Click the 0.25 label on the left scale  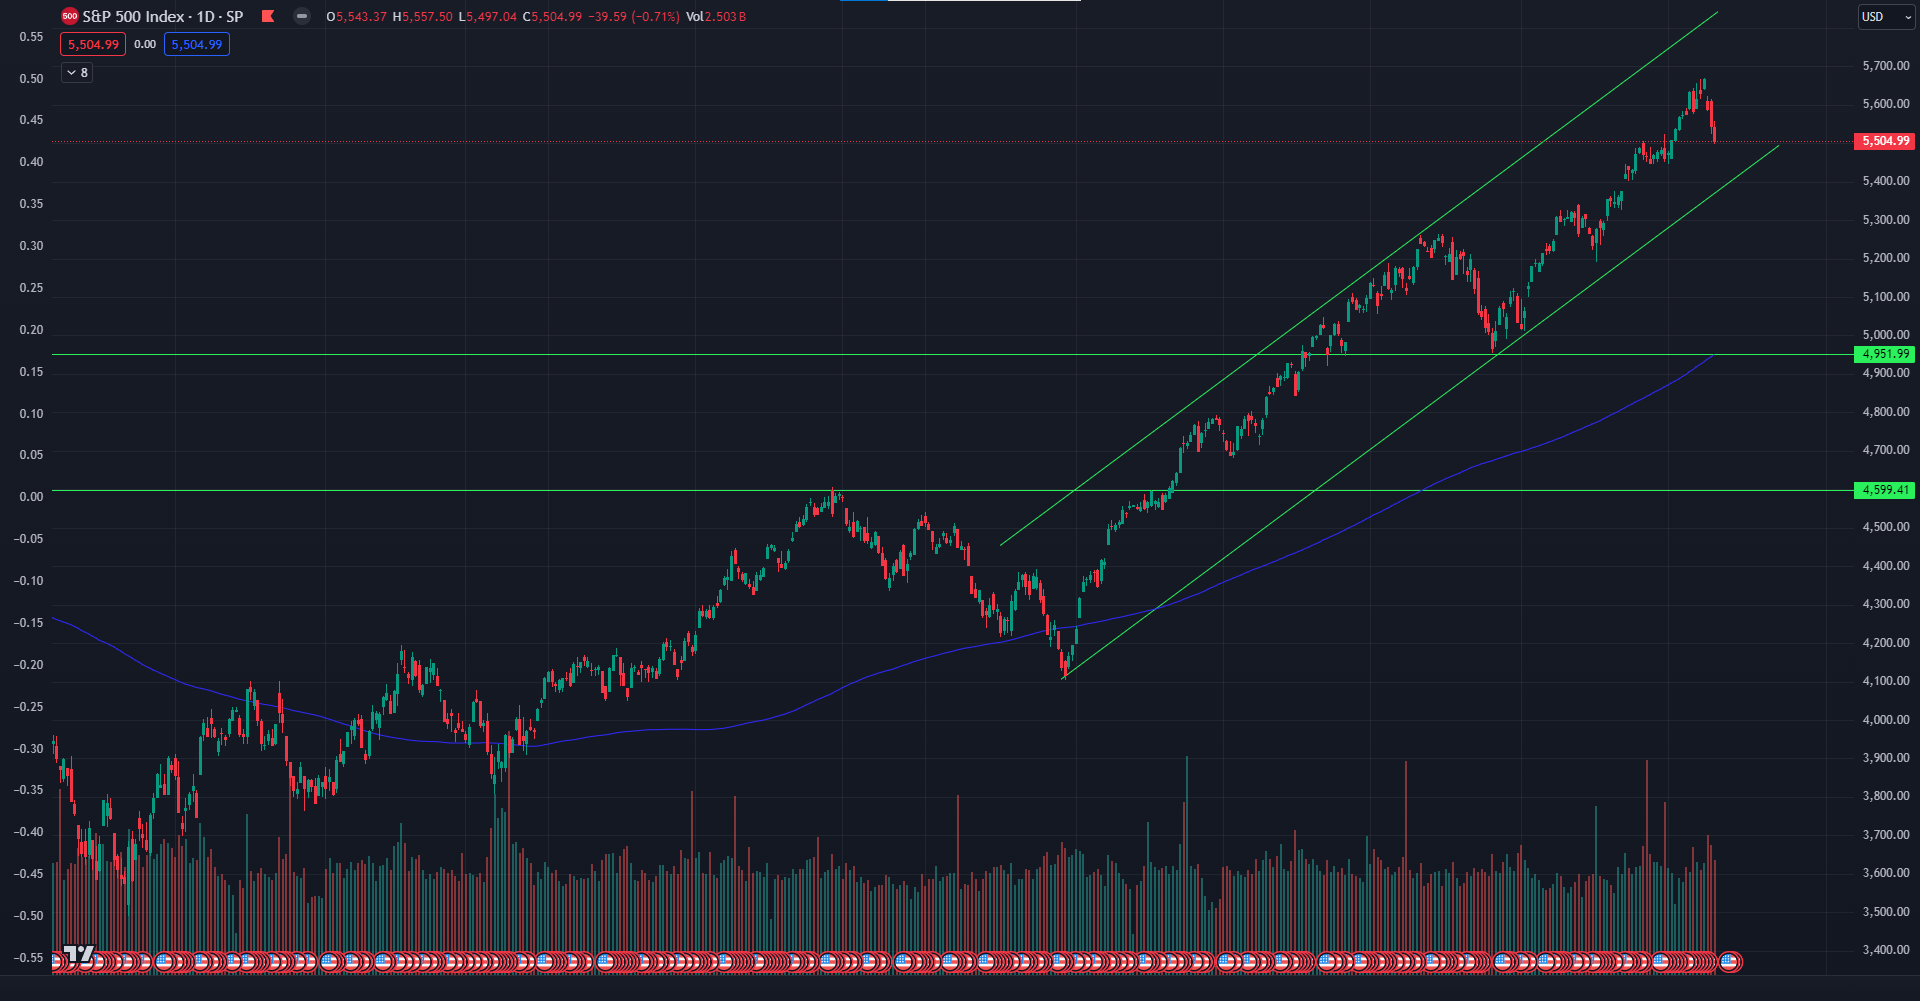(32, 288)
